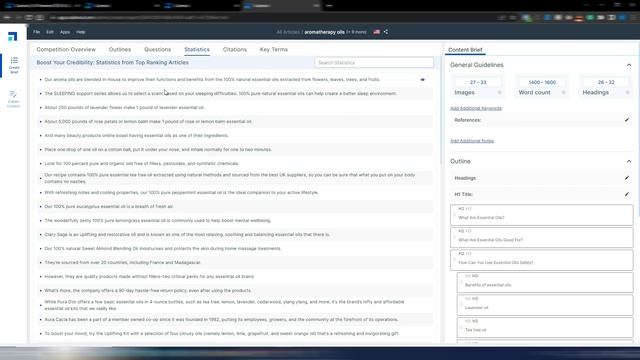Select the 'Benefits of essential oils' H3 item
Screen dimensions: 640x360
(x=545, y=282)
